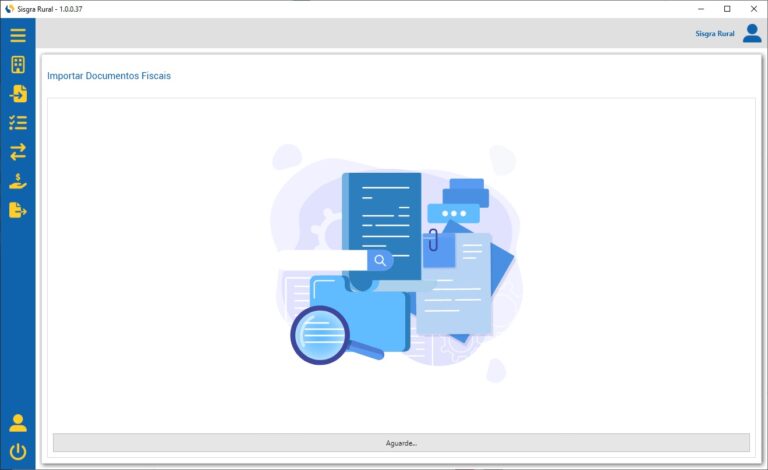
Task: Open the hand with dollar icon
Action: (18, 181)
